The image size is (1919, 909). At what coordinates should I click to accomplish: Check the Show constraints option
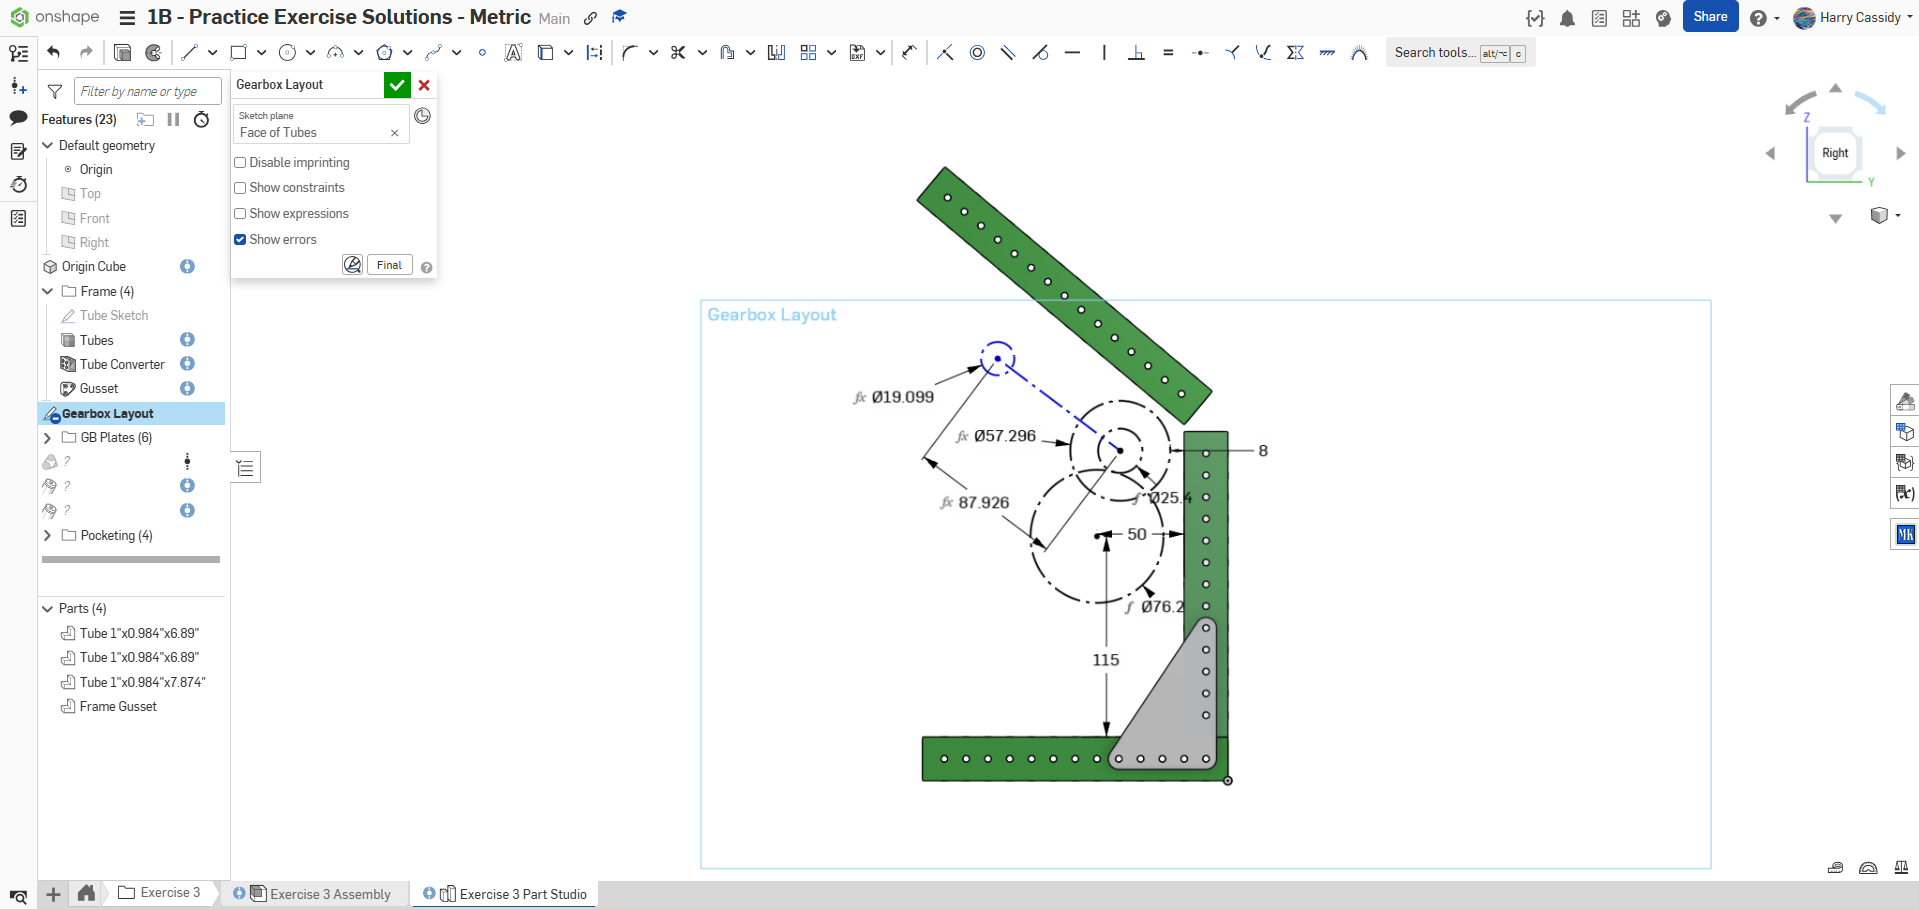(240, 188)
